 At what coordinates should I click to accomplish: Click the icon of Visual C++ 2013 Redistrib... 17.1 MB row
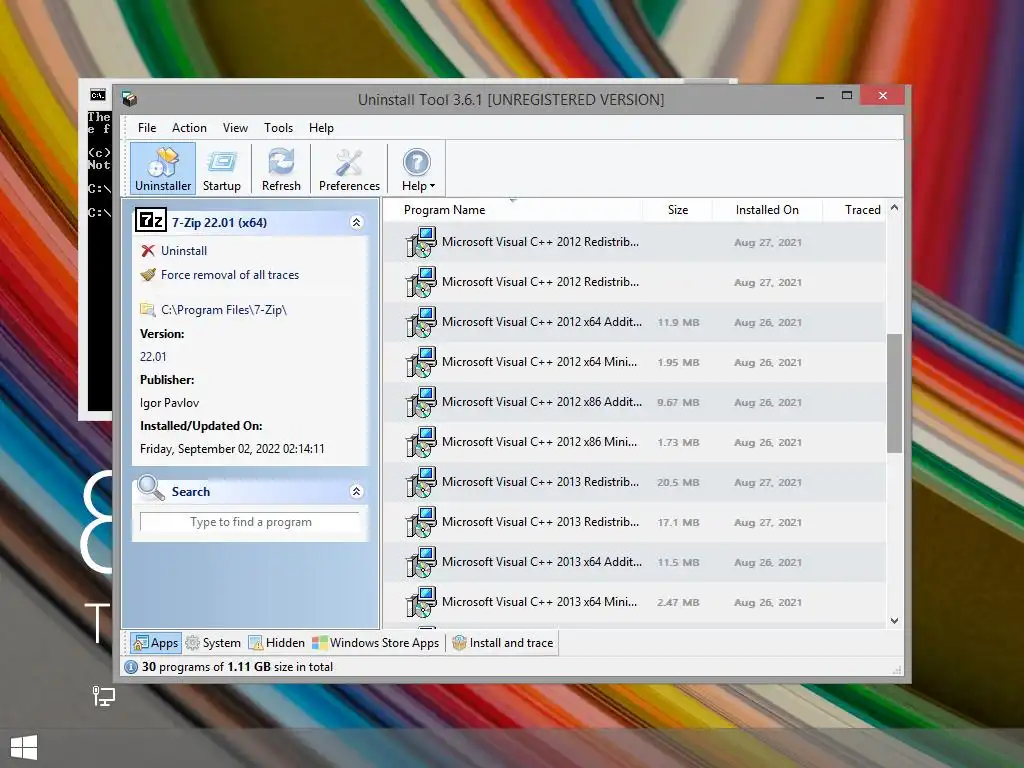point(421,522)
